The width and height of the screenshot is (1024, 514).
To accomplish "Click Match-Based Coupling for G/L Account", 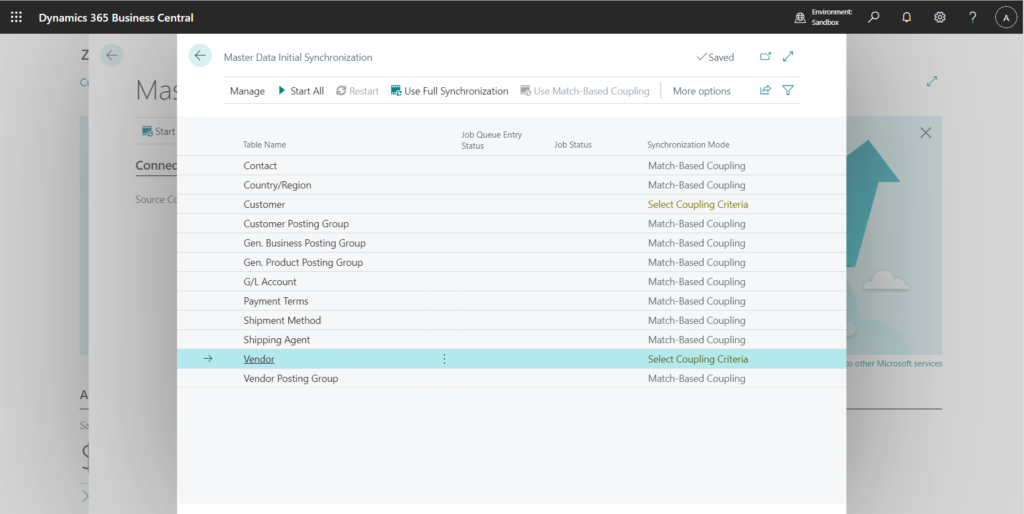I will 696,281.
